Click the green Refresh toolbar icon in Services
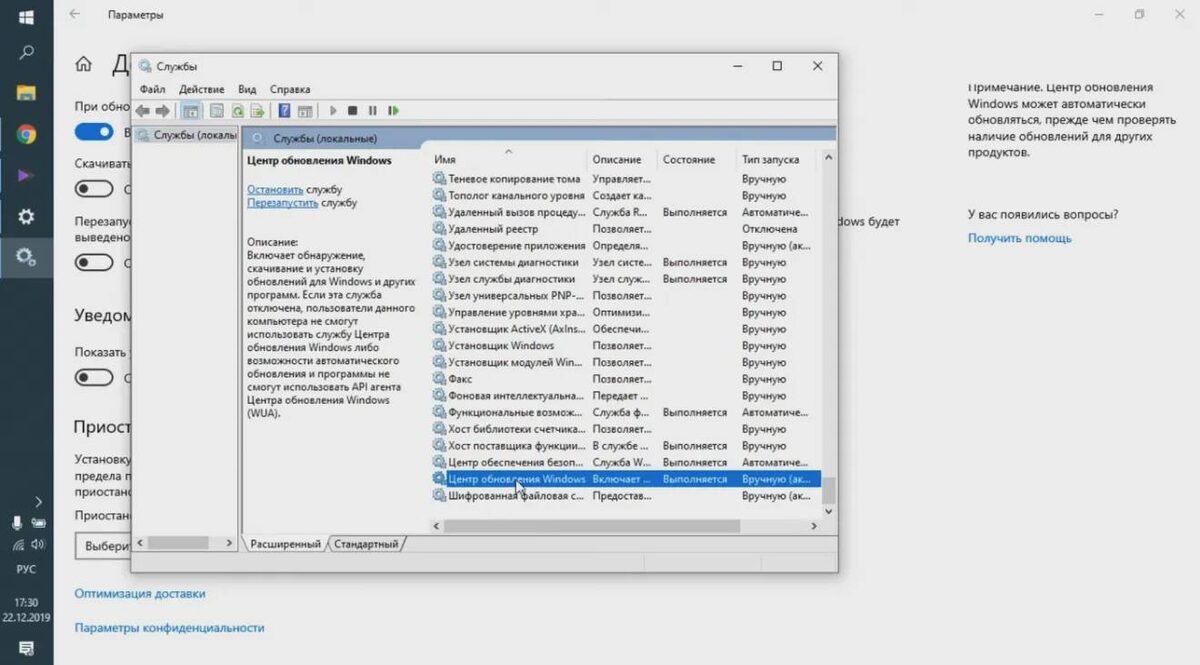This screenshot has width=1200, height=665. tap(238, 111)
